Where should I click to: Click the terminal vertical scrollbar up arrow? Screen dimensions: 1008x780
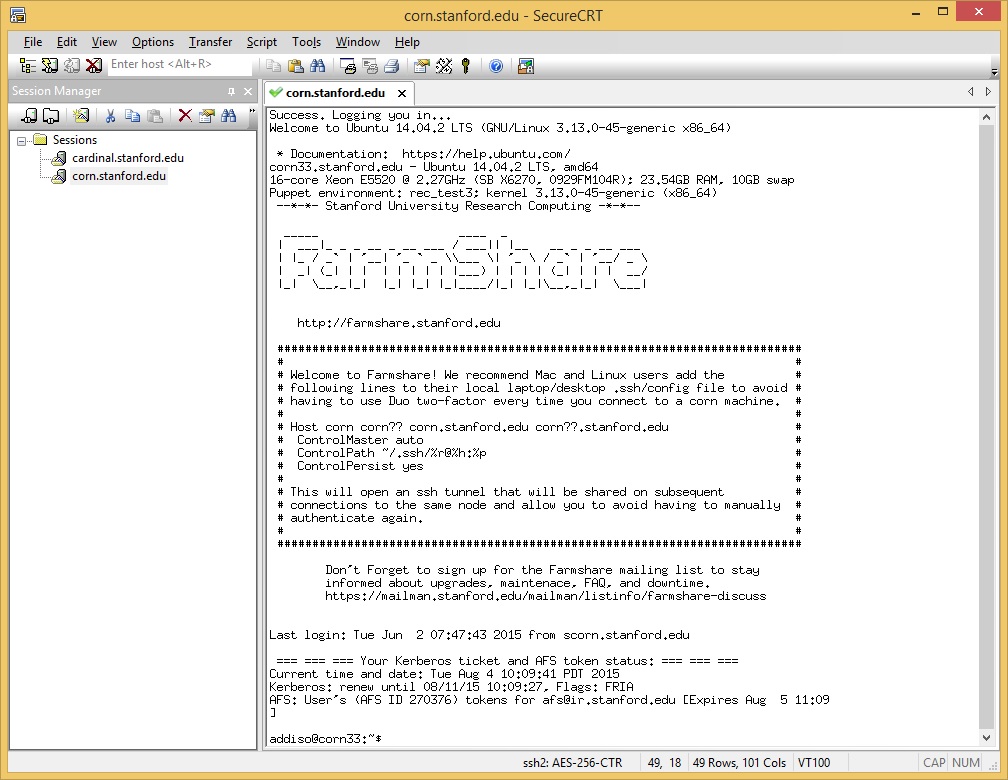tap(988, 116)
